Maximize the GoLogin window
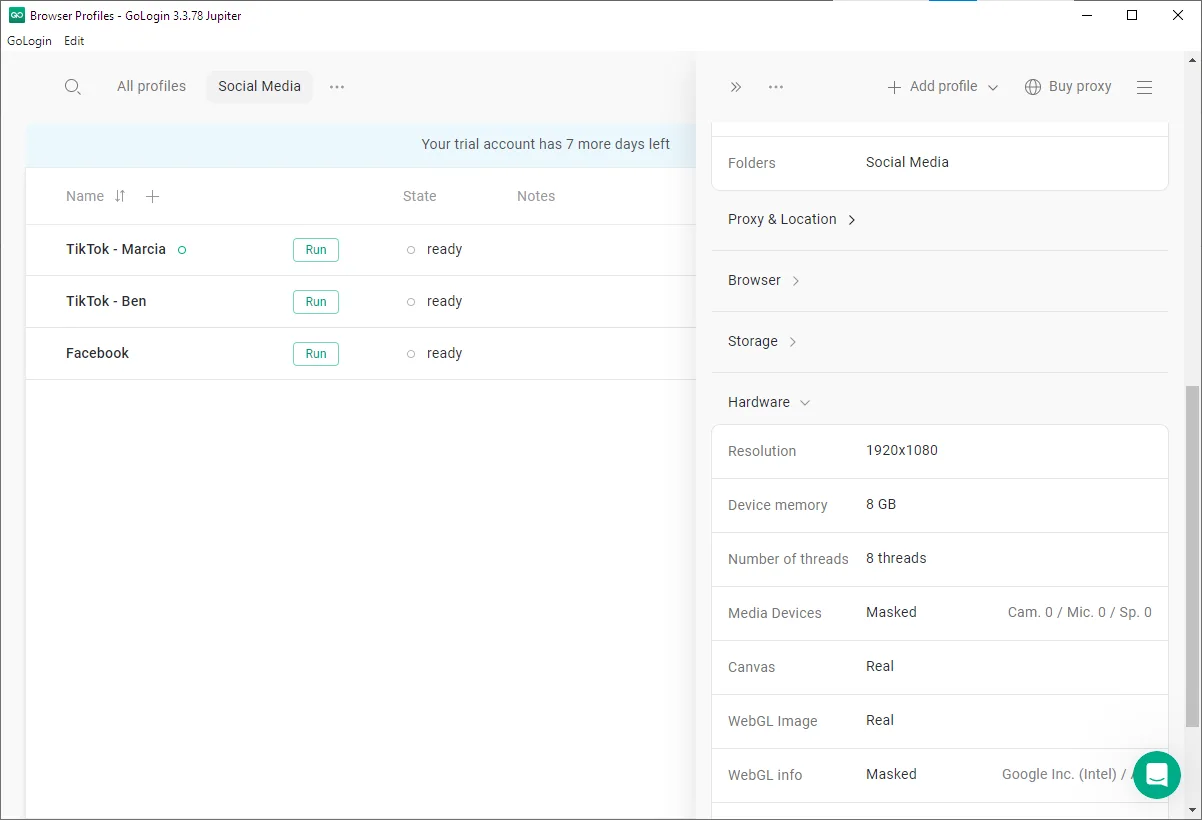This screenshot has width=1202, height=820. pyautogui.click(x=1132, y=15)
